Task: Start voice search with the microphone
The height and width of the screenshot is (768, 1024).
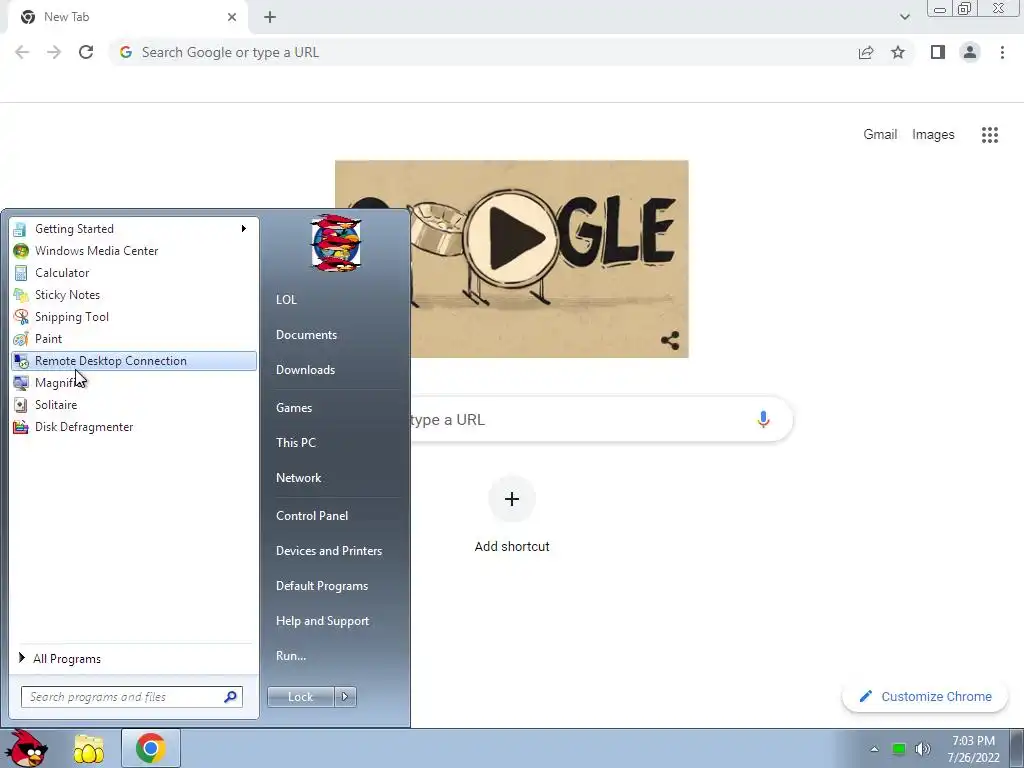Action: [763, 419]
